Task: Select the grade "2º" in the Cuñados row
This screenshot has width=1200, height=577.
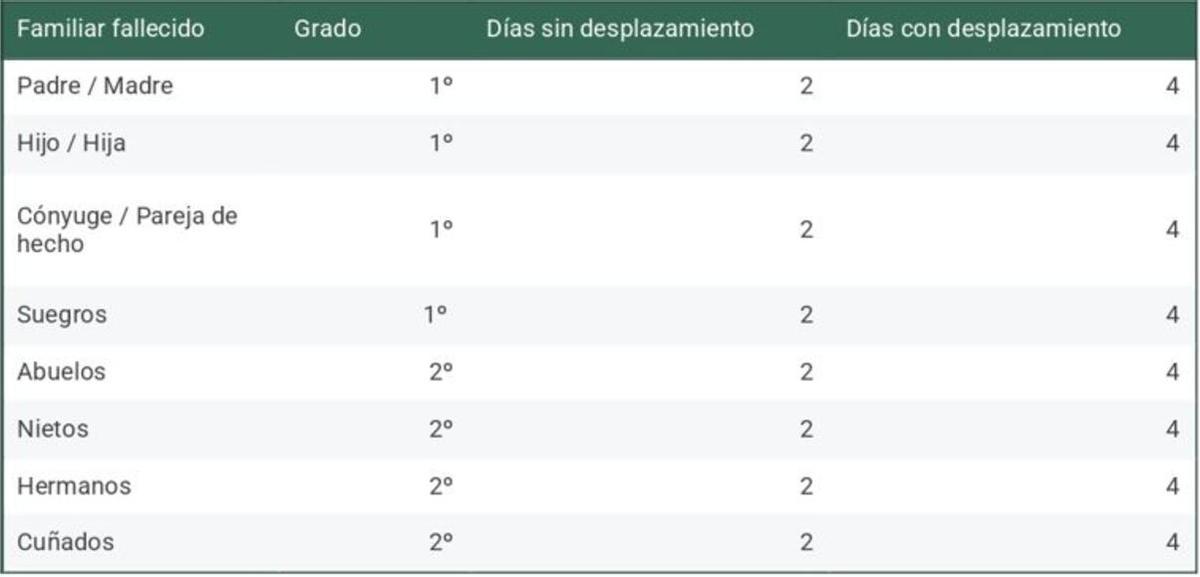Action: (x=441, y=543)
